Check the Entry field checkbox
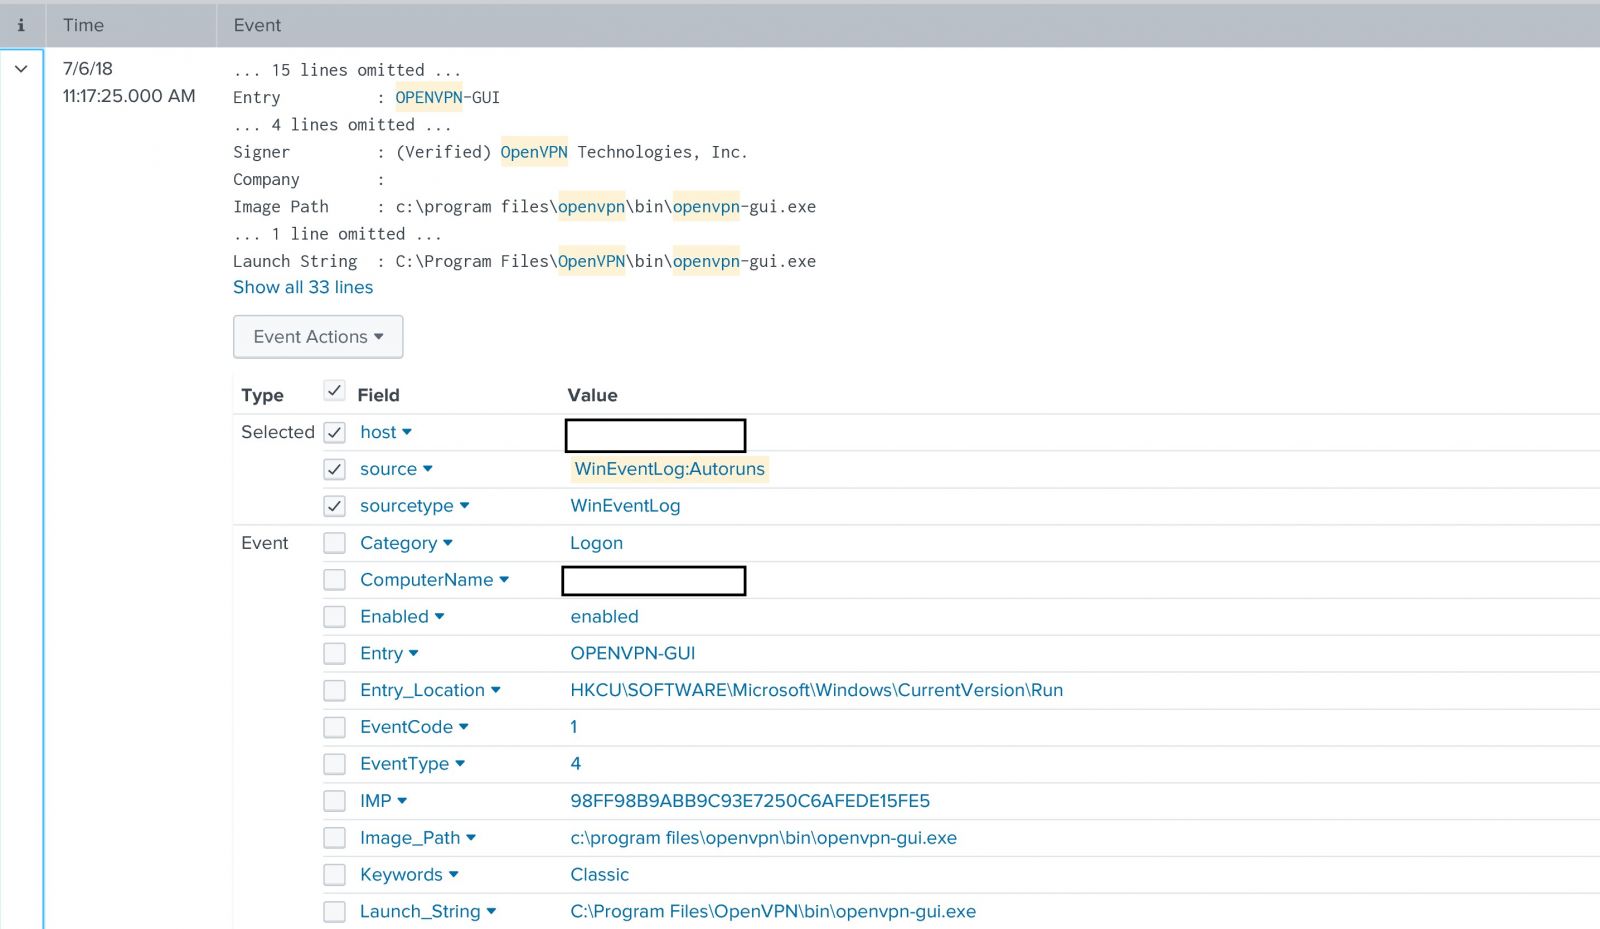 coord(334,654)
